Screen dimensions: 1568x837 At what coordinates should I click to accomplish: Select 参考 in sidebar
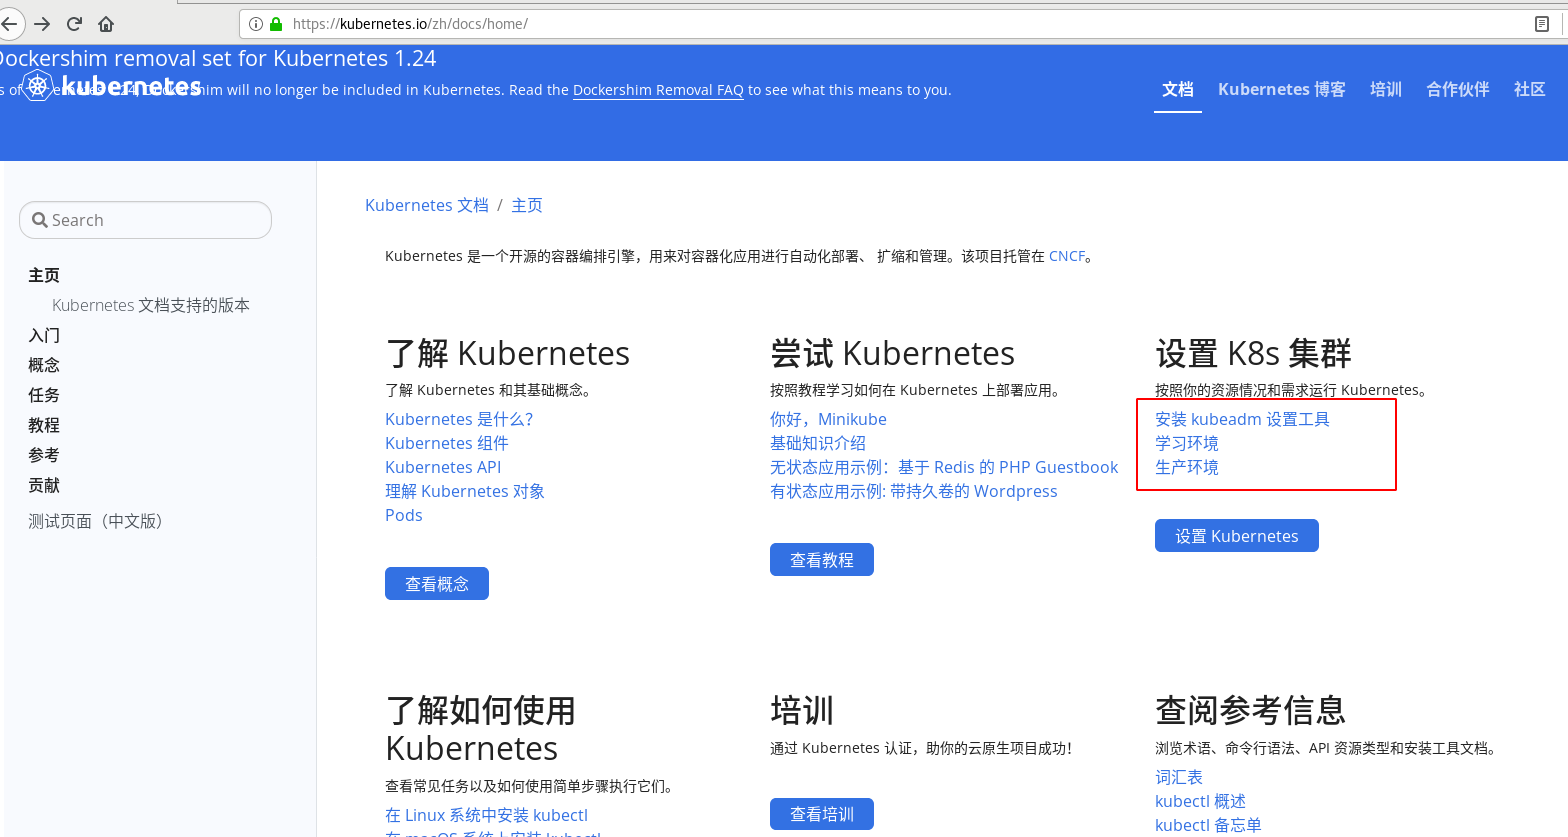click(44, 455)
